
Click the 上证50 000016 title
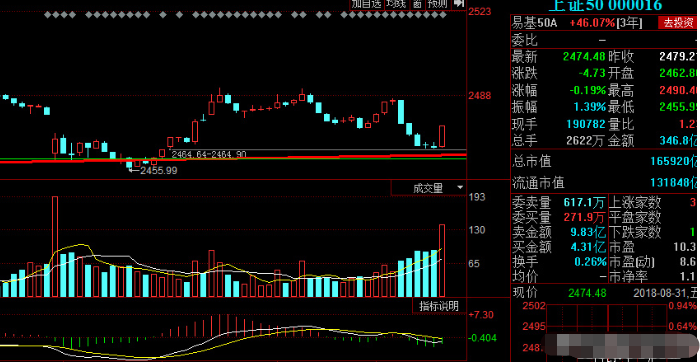coord(605,5)
